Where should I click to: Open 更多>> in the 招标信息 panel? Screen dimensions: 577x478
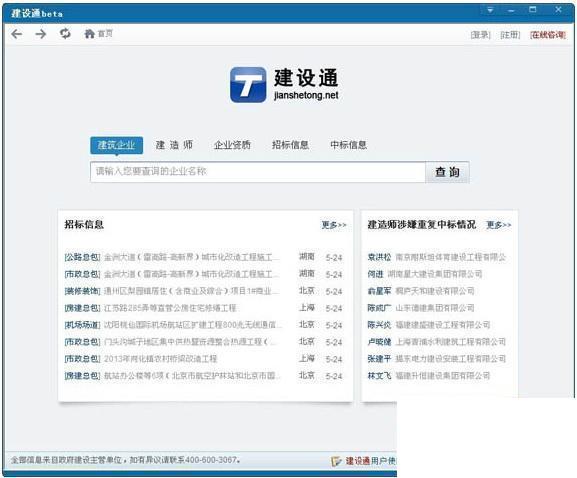[334, 224]
